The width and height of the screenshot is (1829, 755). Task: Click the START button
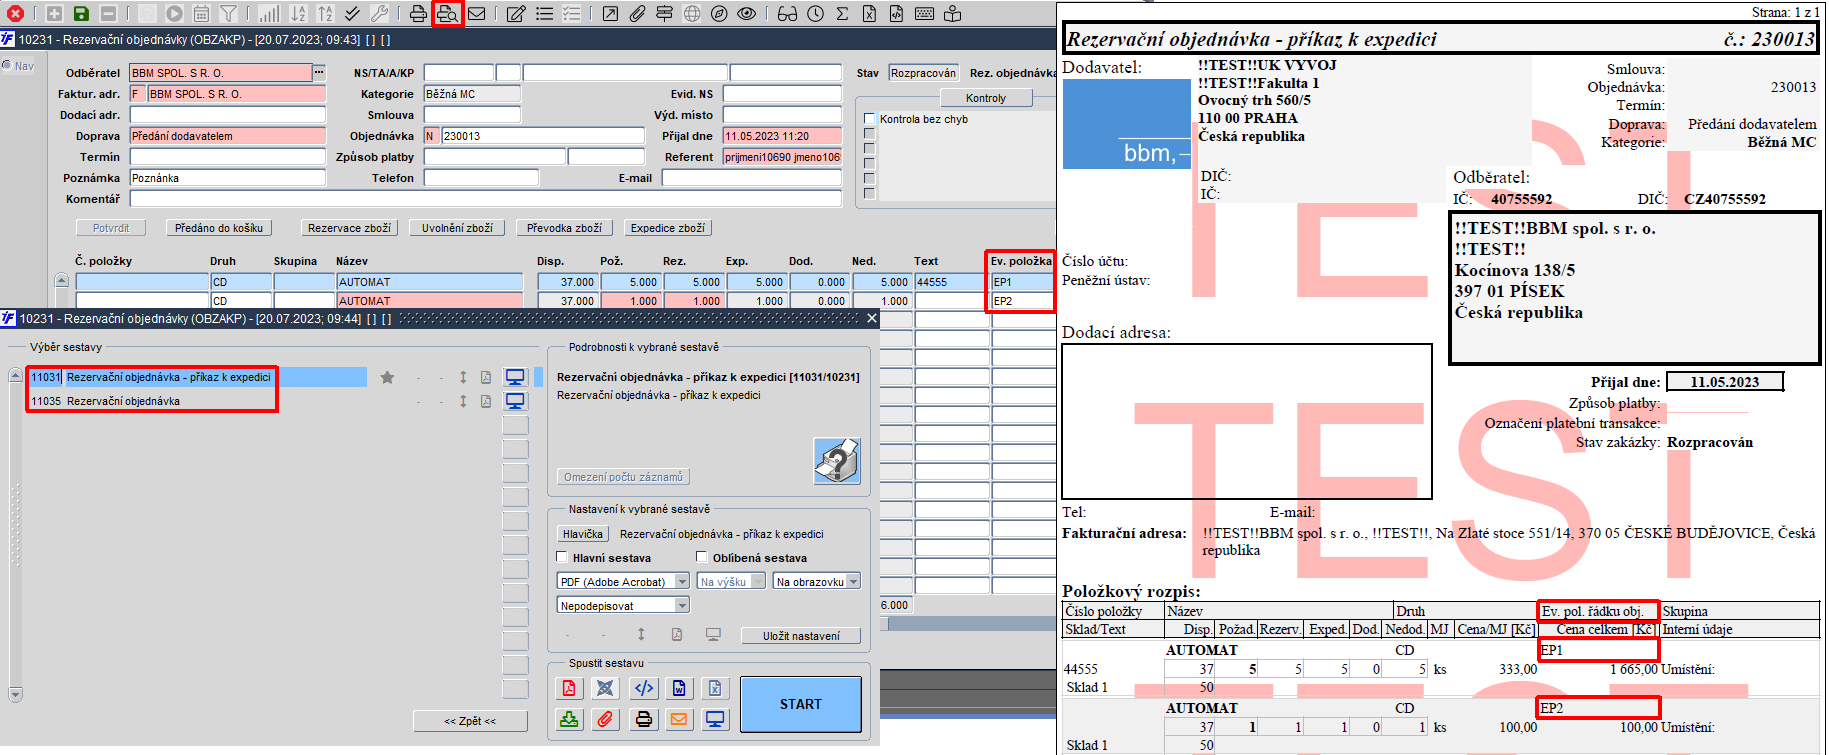[801, 704]
